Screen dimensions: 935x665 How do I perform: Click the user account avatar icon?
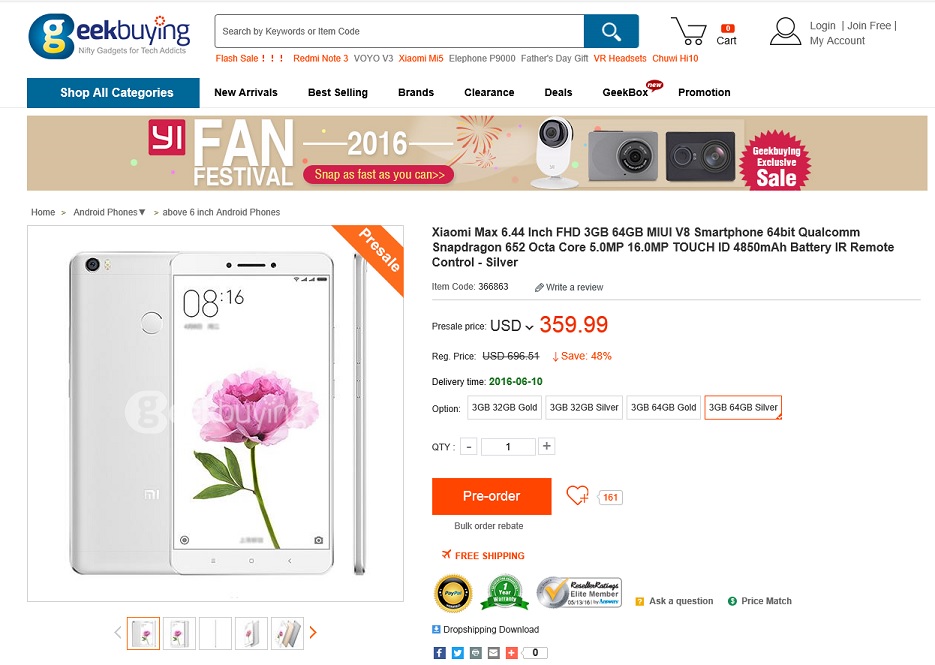click(x=785, y=31)
